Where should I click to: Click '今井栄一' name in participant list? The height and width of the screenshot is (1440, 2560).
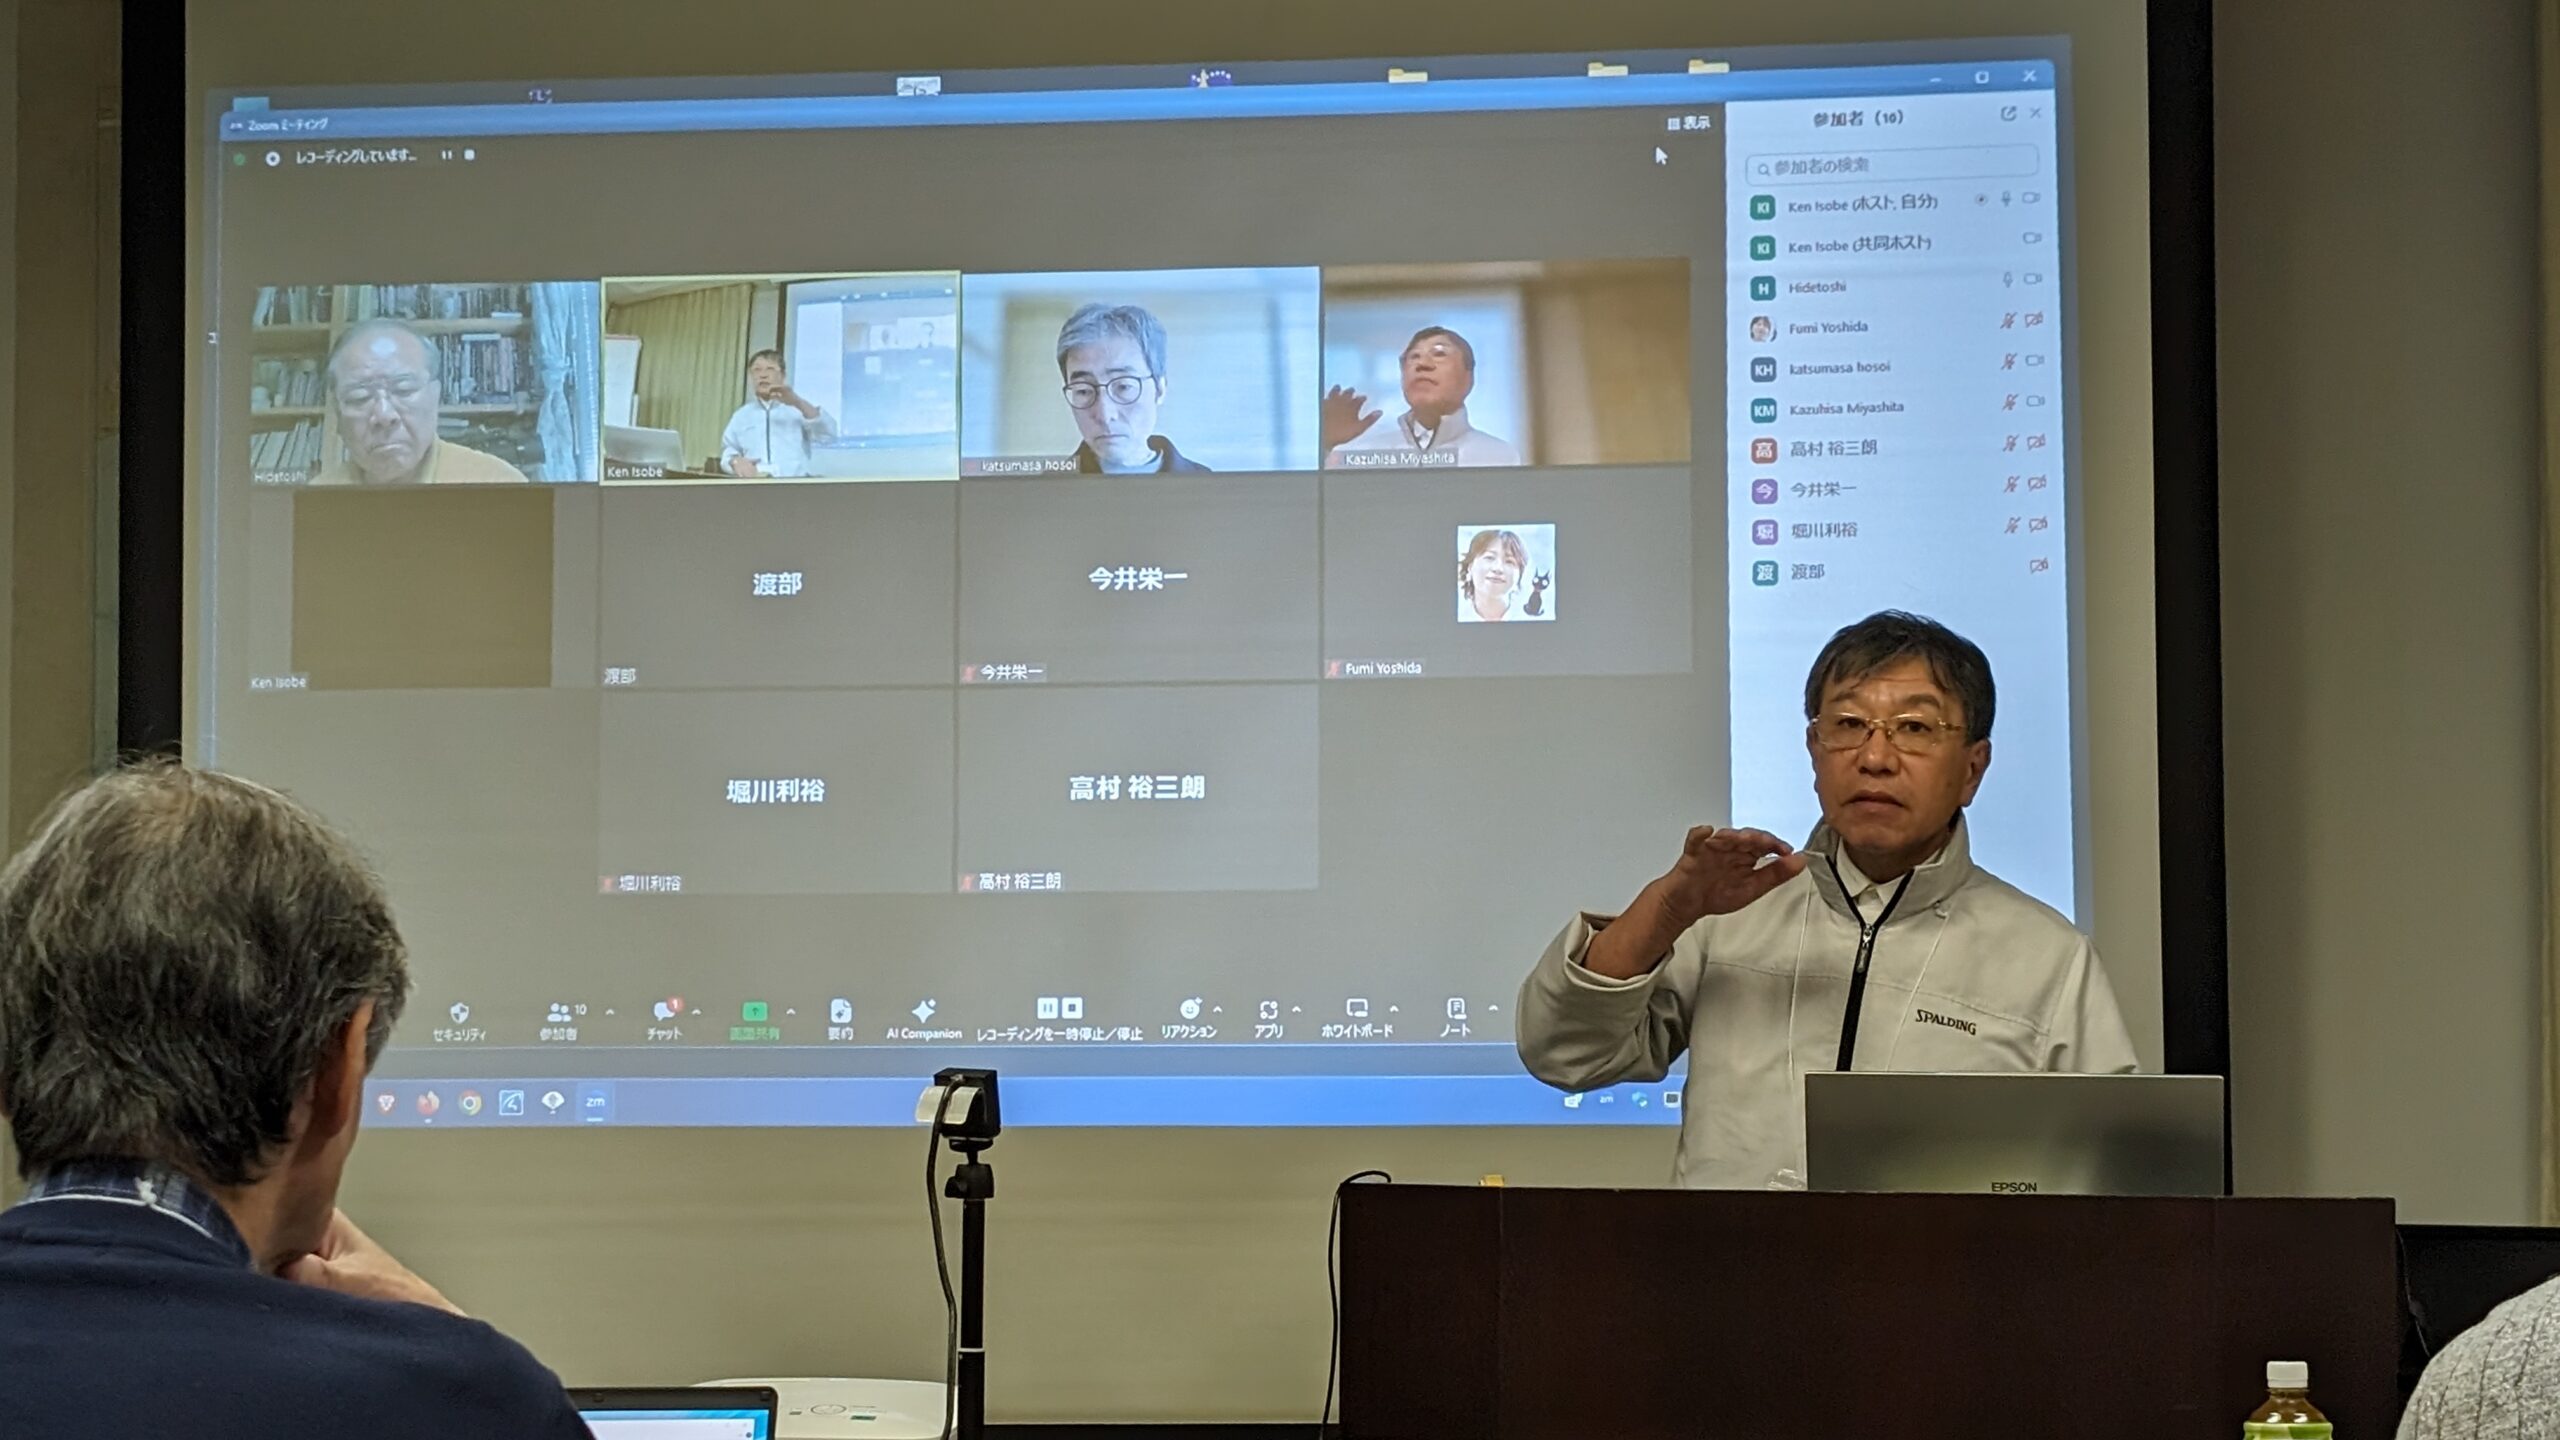1822,490
